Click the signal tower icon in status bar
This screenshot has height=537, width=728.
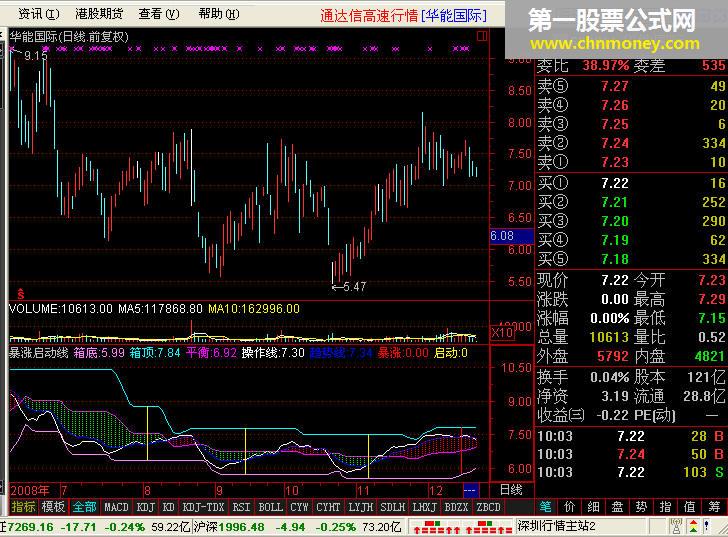[x=676, y=527]
